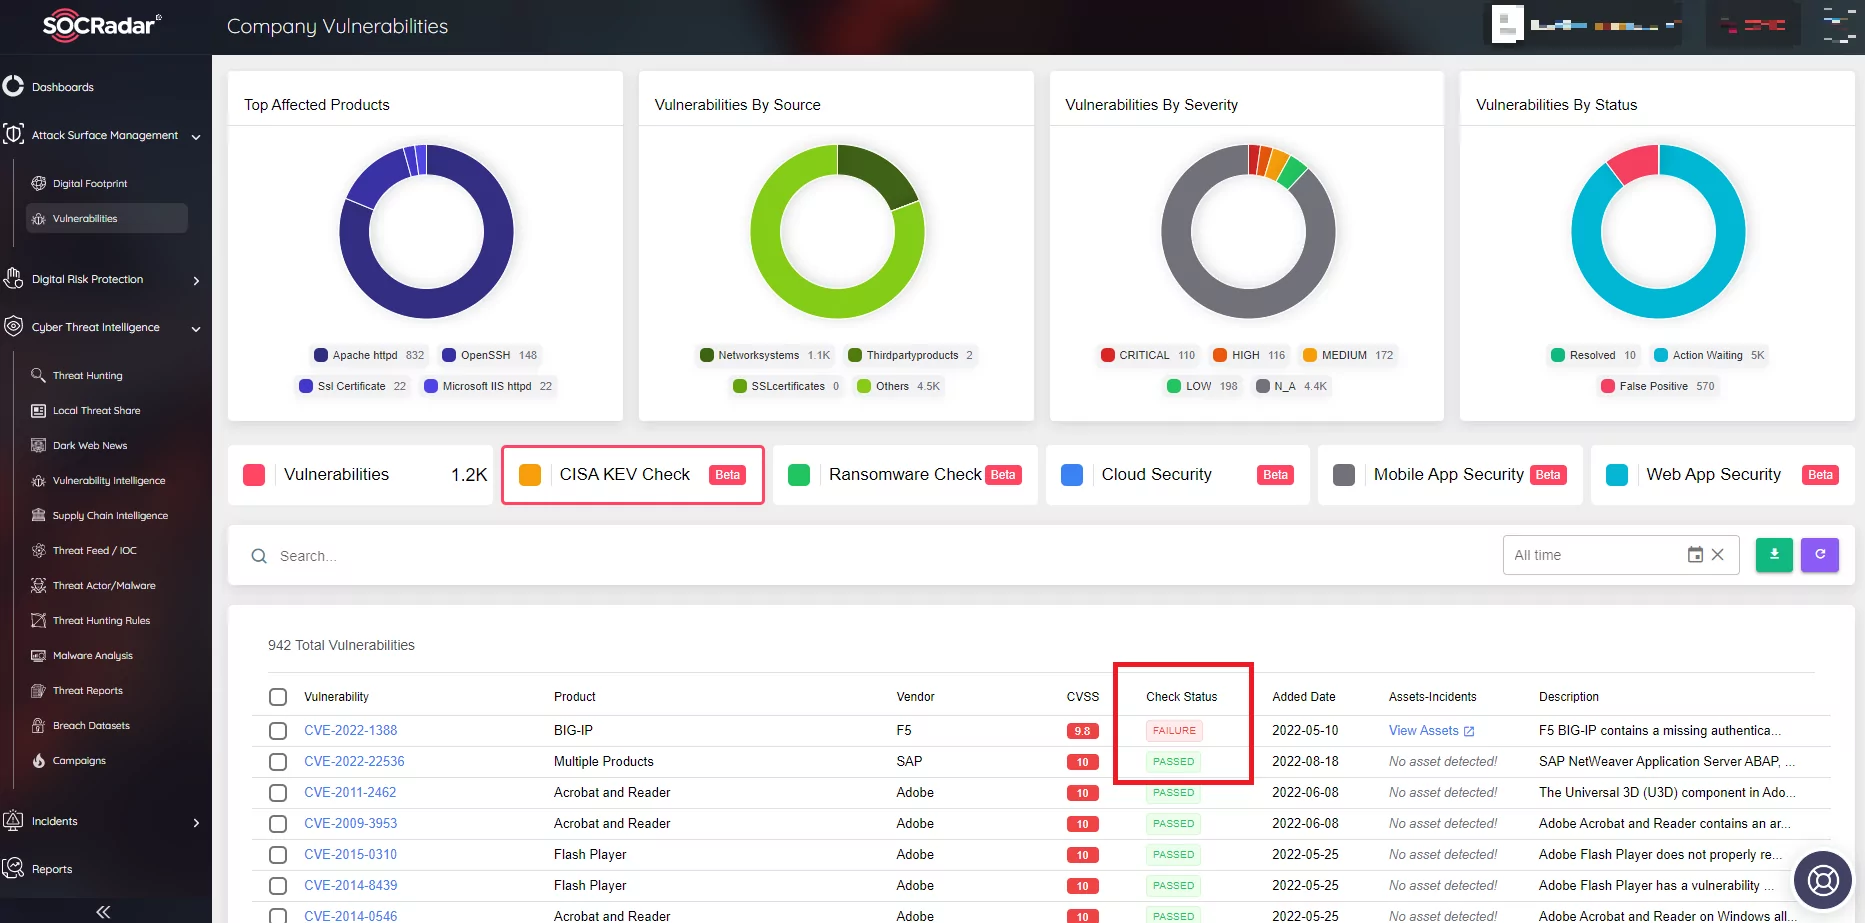Open the help widget at bottom right
The image size is (1865, 923).
tap(1822, 880)
